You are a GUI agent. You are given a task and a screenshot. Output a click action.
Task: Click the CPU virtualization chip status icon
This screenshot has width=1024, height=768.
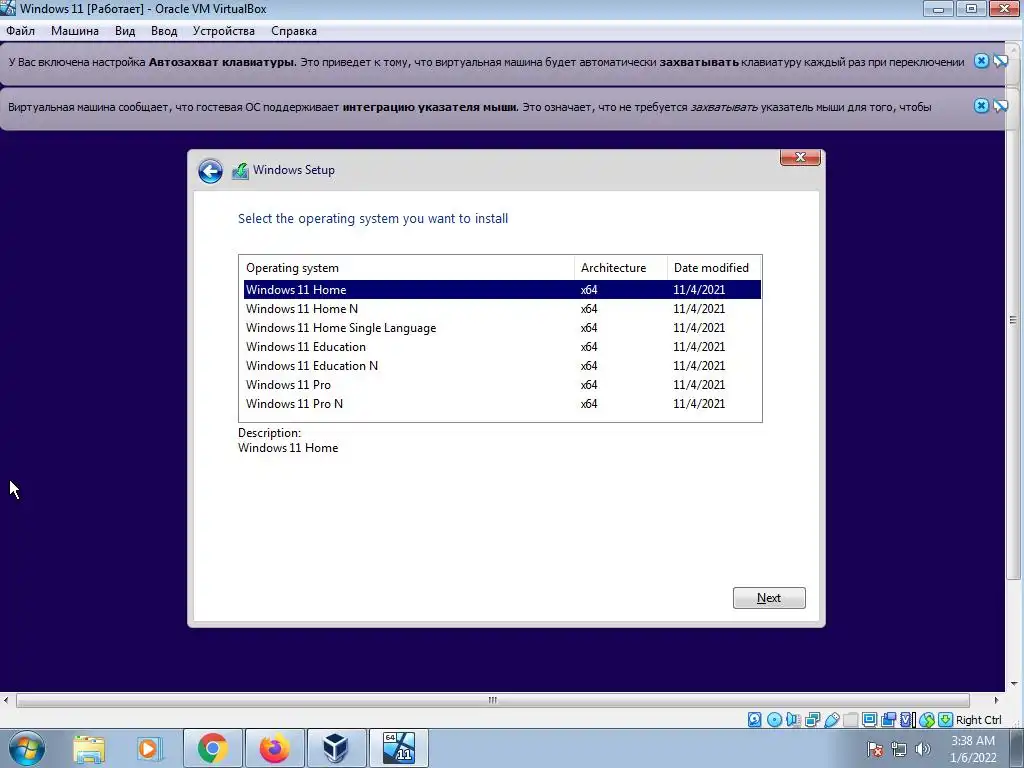[x=907, y=720]
